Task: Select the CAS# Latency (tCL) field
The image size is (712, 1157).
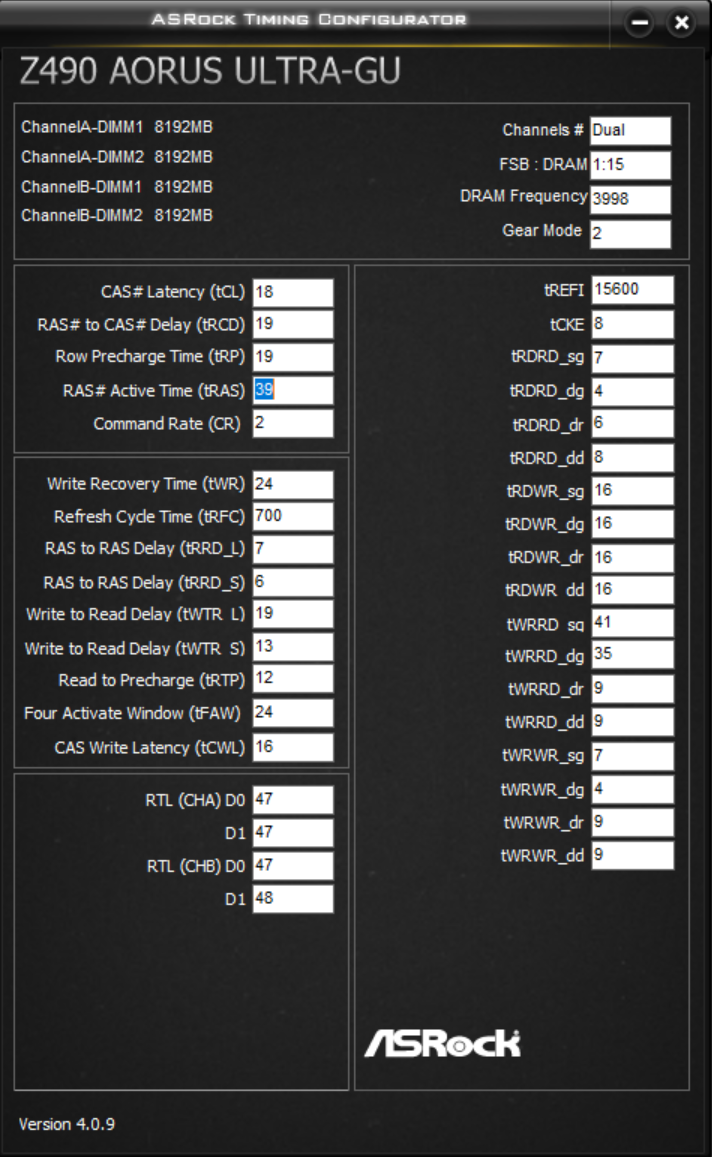Action: click(293, 292)
